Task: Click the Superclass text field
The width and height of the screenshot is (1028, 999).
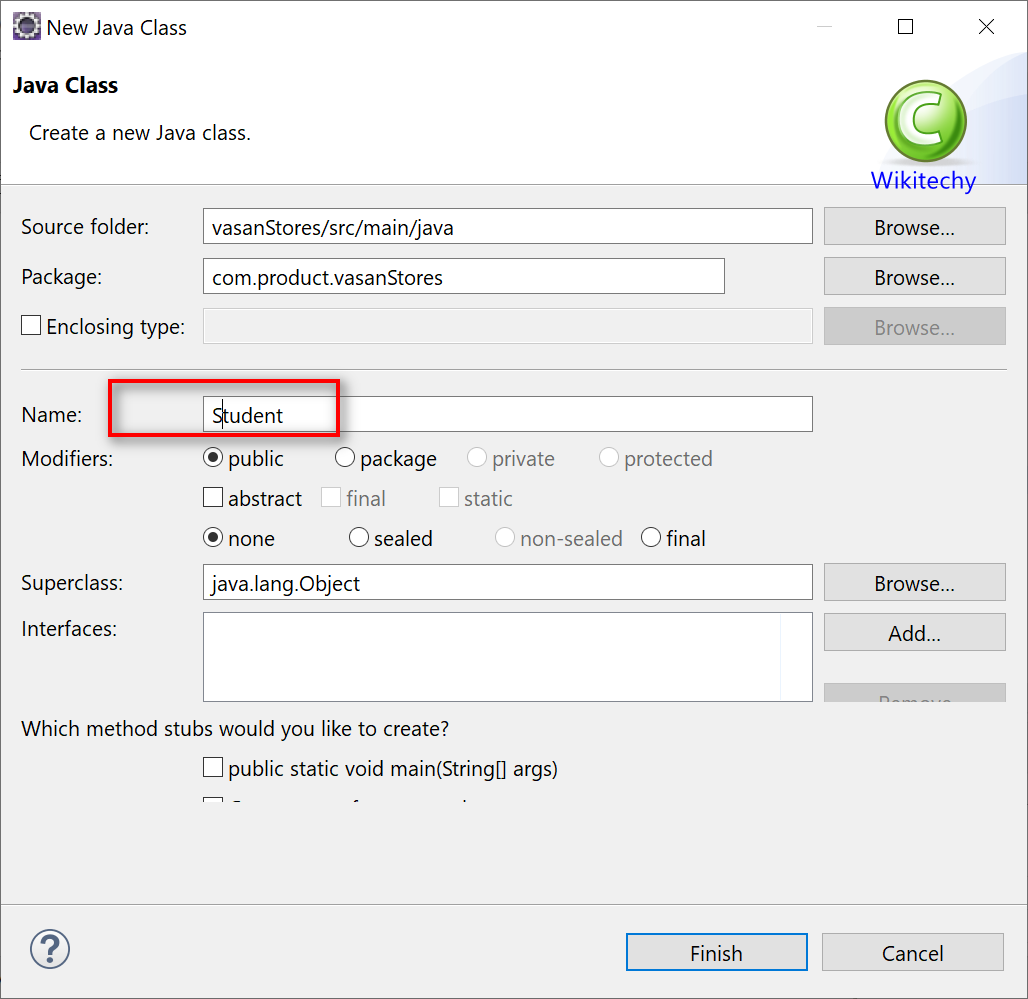Action: (x=507, y=583)
